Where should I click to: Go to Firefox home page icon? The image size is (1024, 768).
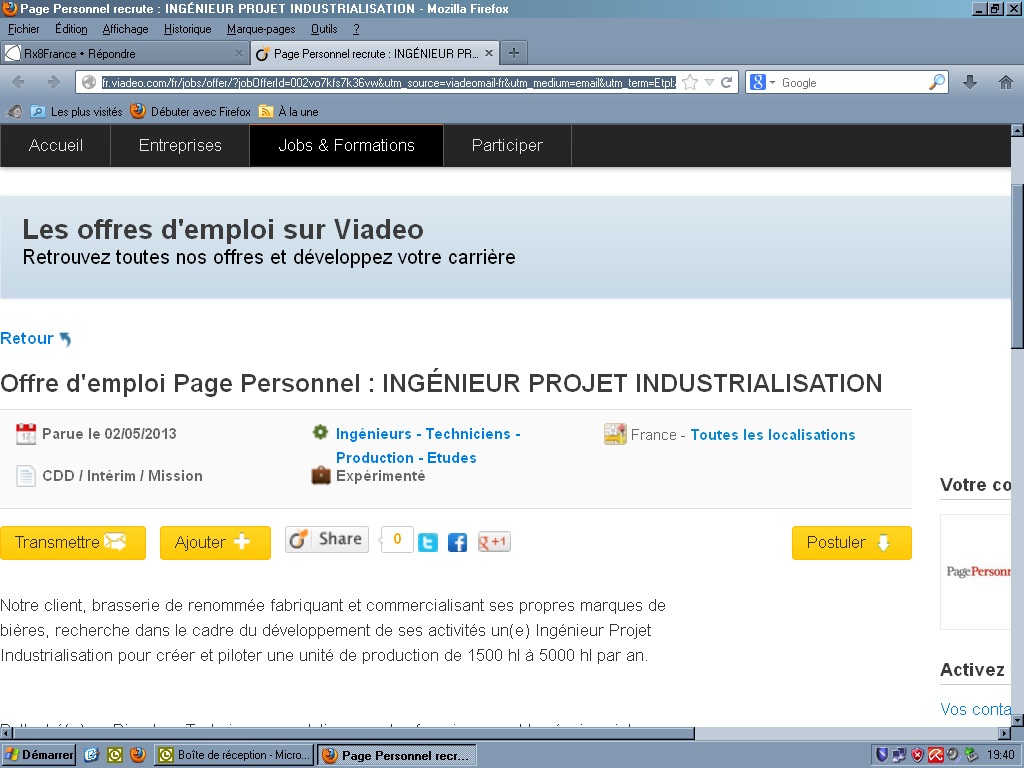[1005, 83]
